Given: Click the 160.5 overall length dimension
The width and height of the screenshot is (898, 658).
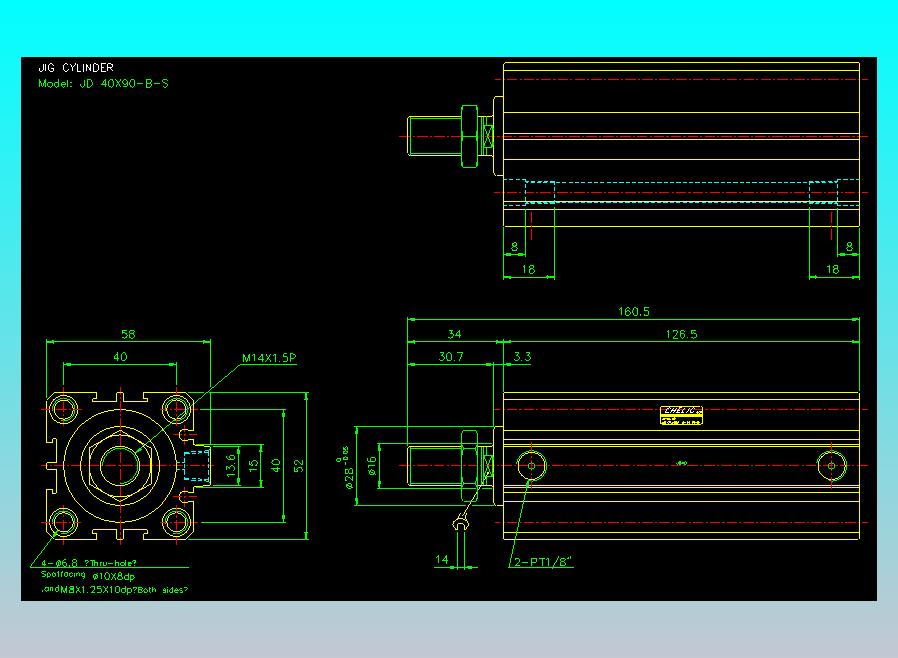Looking at the screenshot, I should point(630,311).
